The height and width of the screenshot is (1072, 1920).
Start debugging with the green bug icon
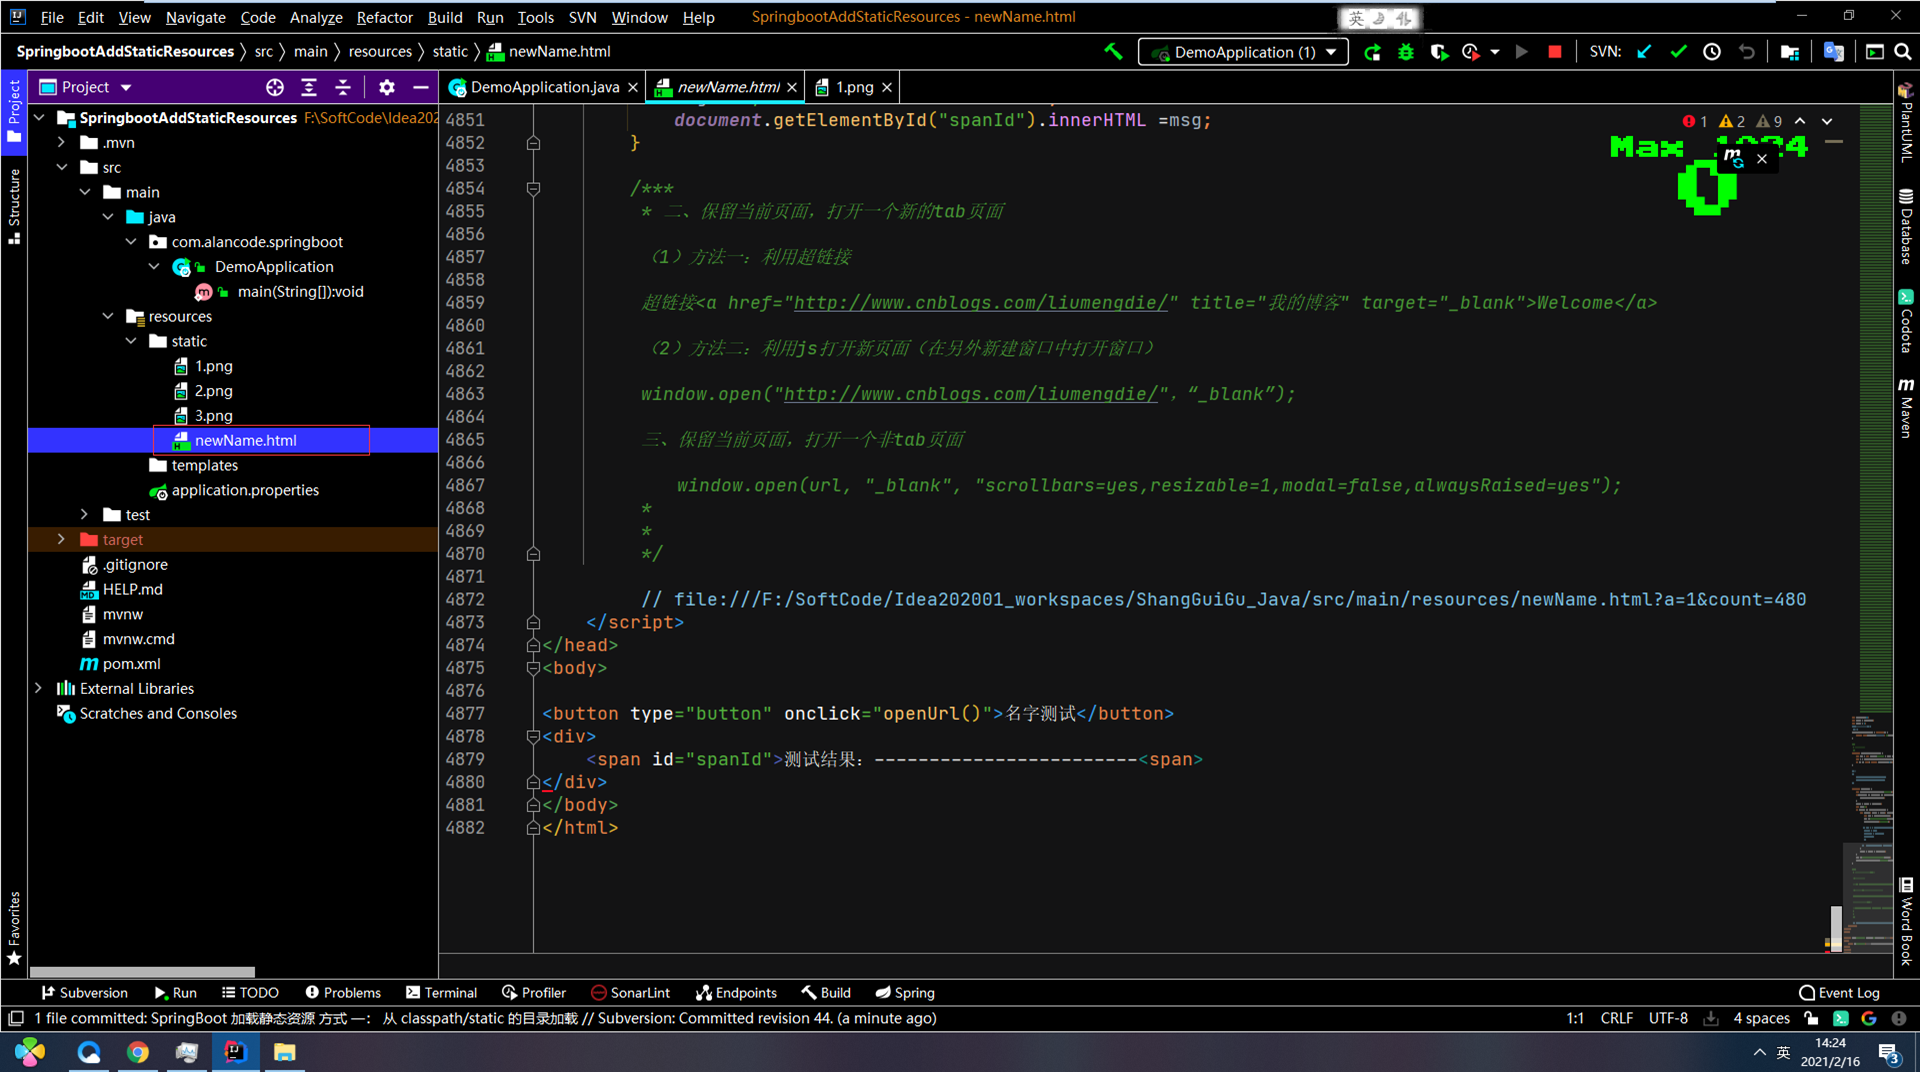(1406, 52)
